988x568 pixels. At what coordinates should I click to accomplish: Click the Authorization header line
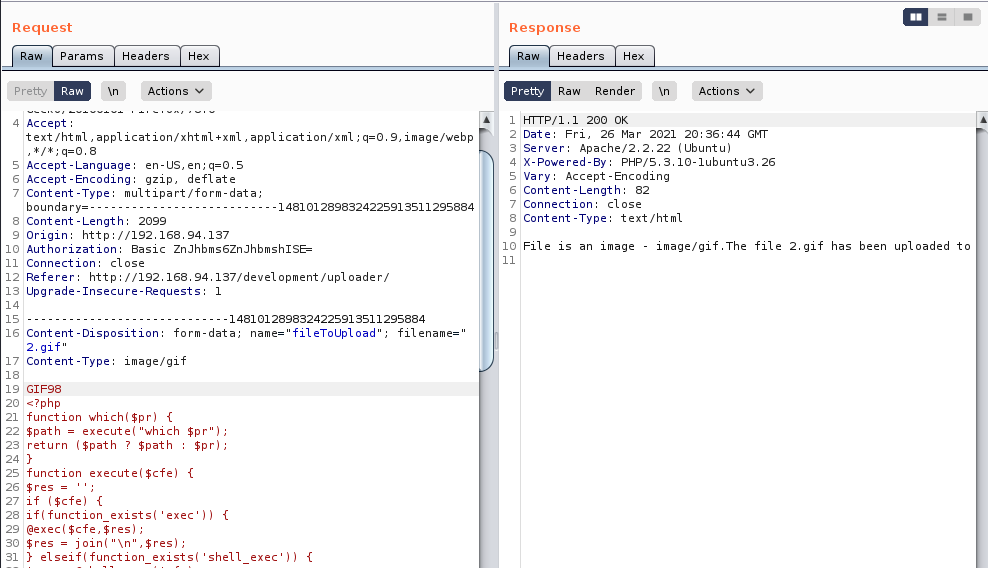point(169,249)
